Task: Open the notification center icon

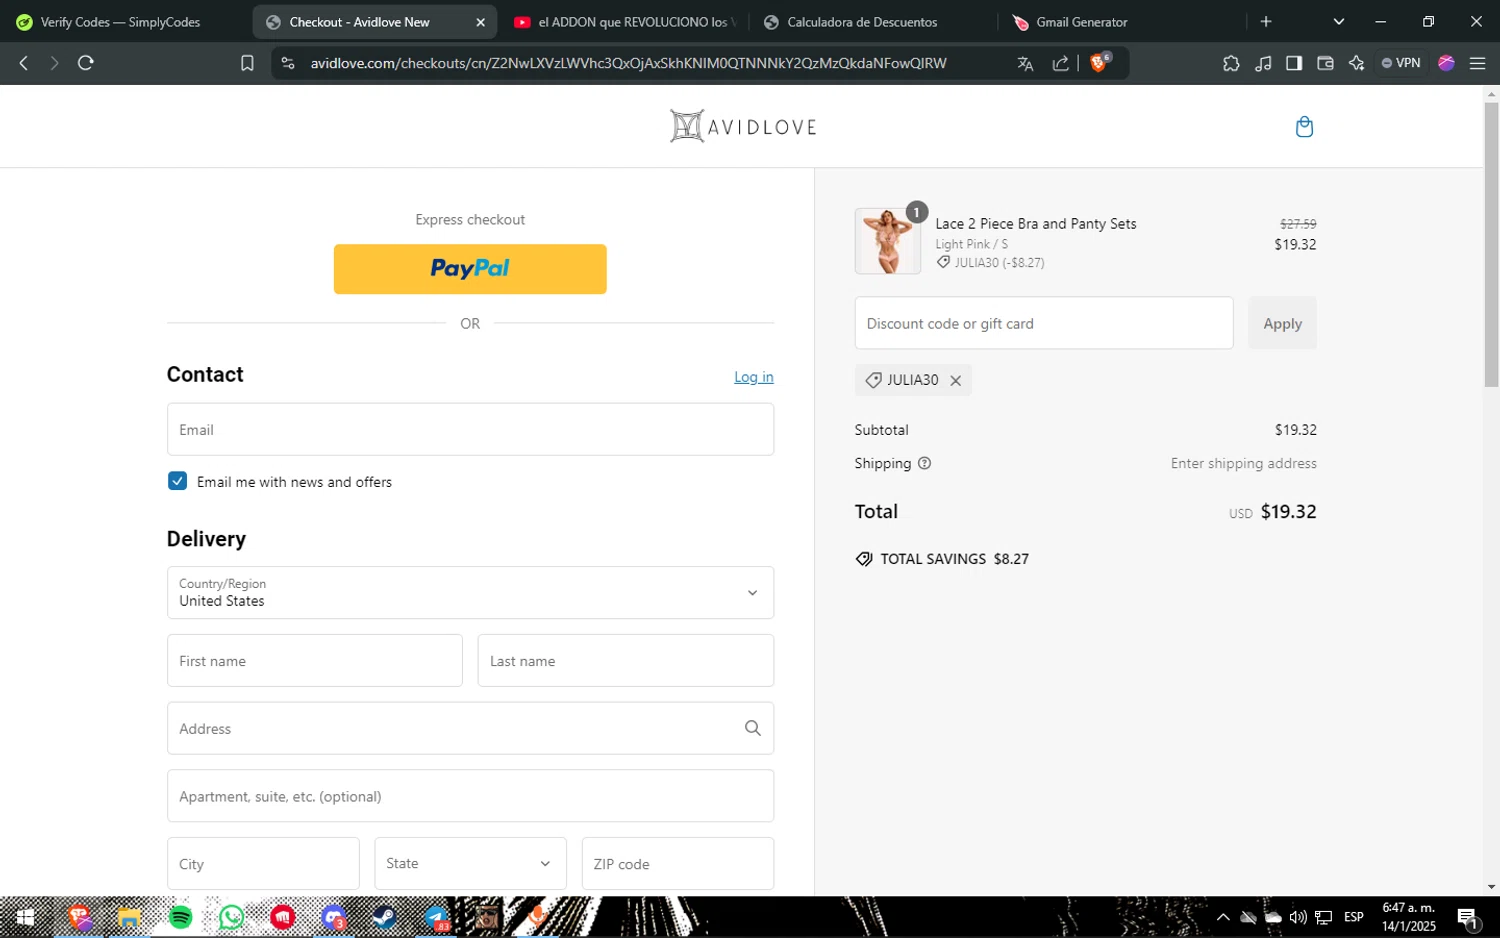Action: 1468,917
